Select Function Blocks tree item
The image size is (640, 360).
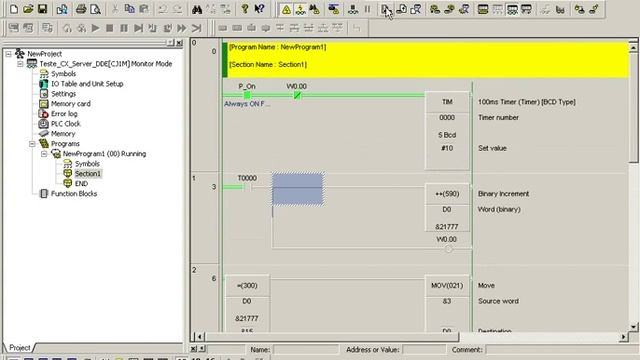point(73,194)
